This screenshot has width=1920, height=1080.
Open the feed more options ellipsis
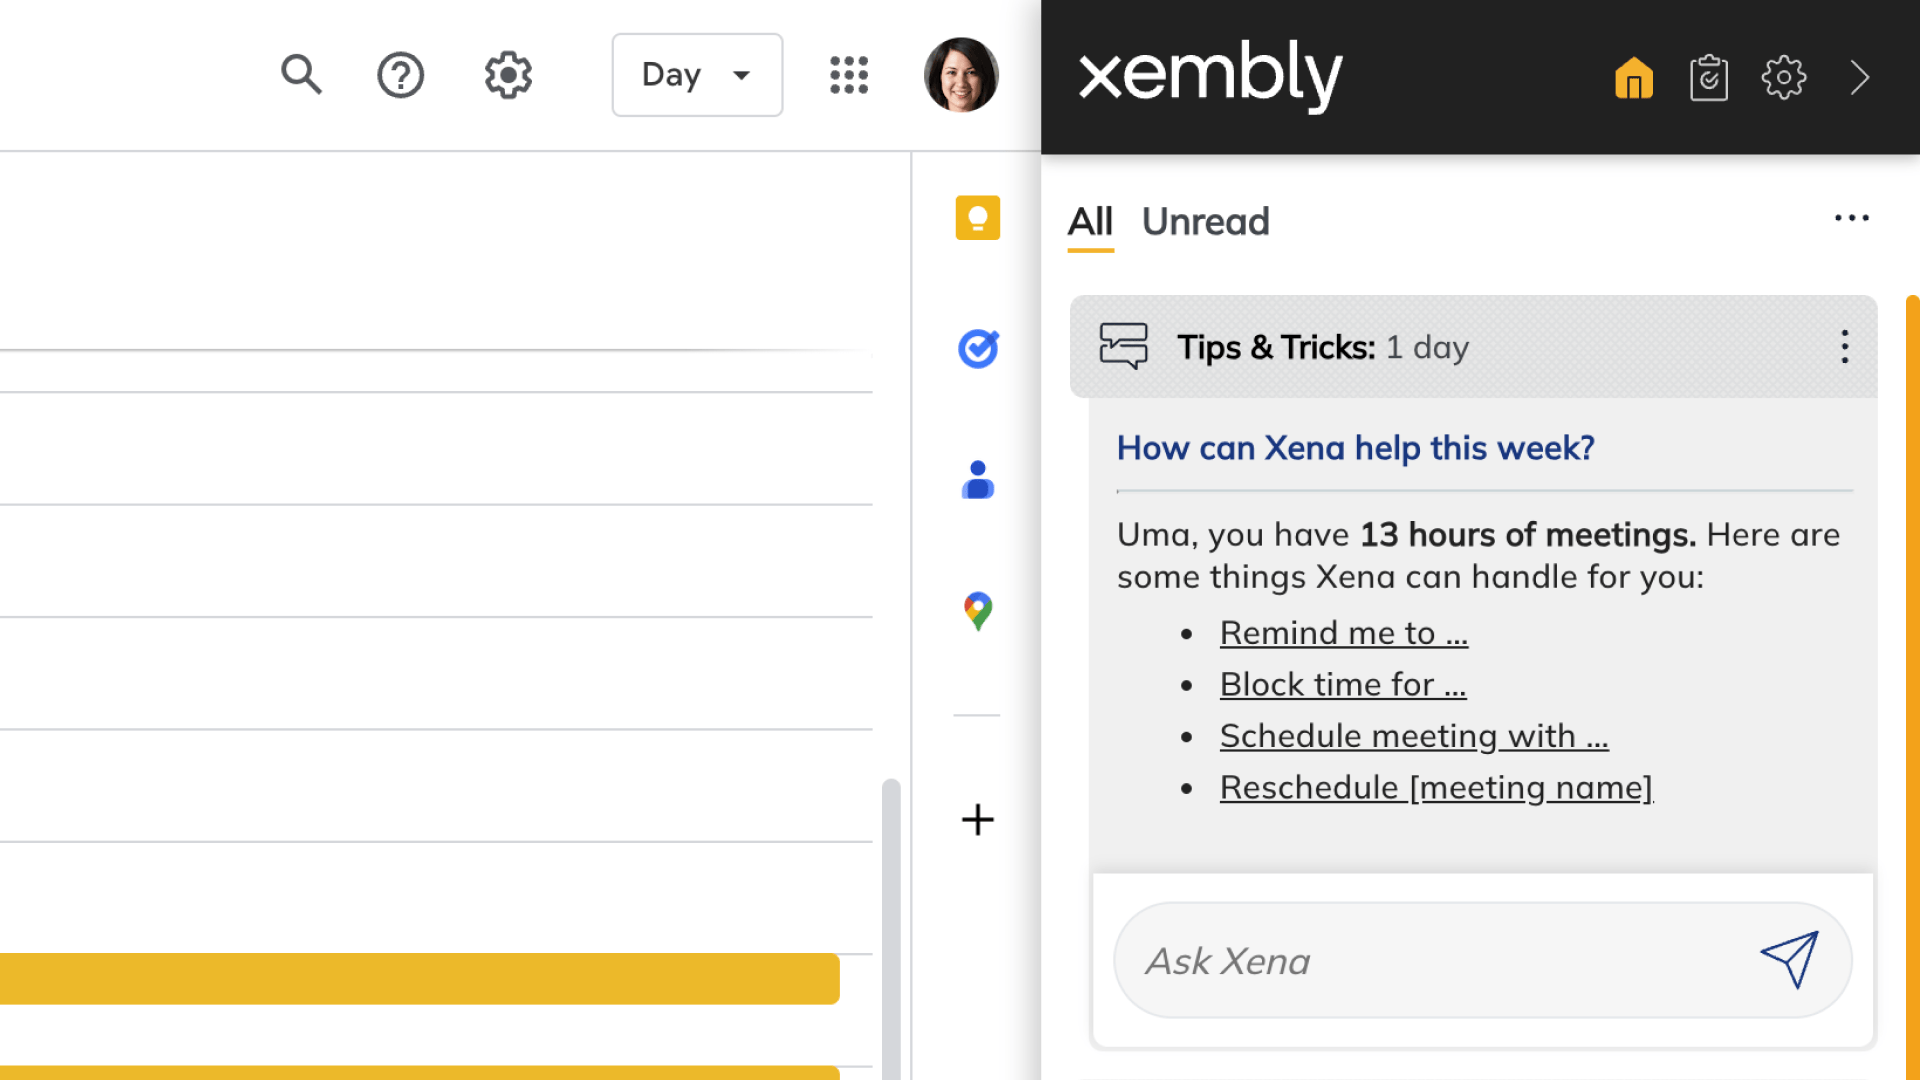pyautogui.click(x=1851, y=218)
